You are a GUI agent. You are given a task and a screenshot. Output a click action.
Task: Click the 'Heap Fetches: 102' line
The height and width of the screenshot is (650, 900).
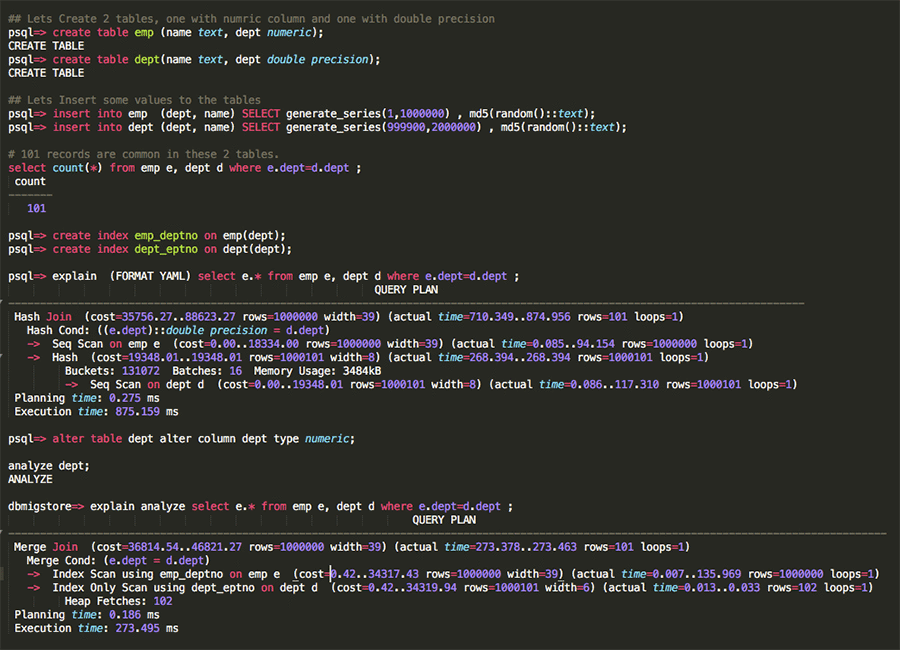tap(118, 602)
